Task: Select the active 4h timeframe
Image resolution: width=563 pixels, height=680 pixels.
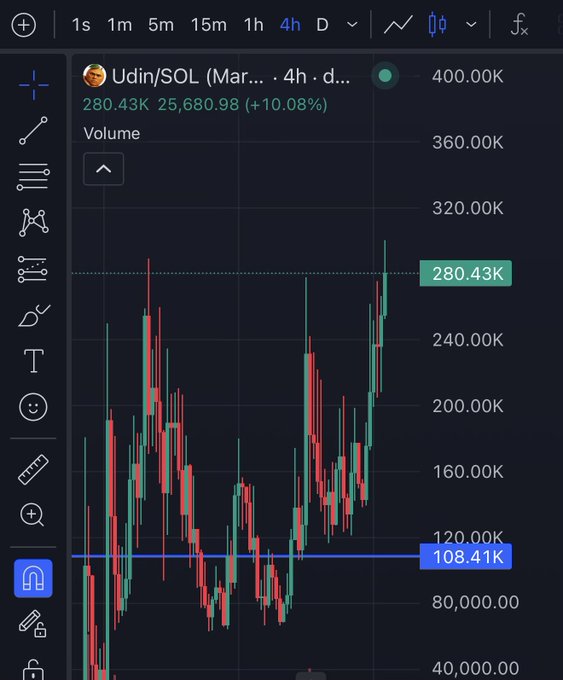Action: (x=290, y=25)
